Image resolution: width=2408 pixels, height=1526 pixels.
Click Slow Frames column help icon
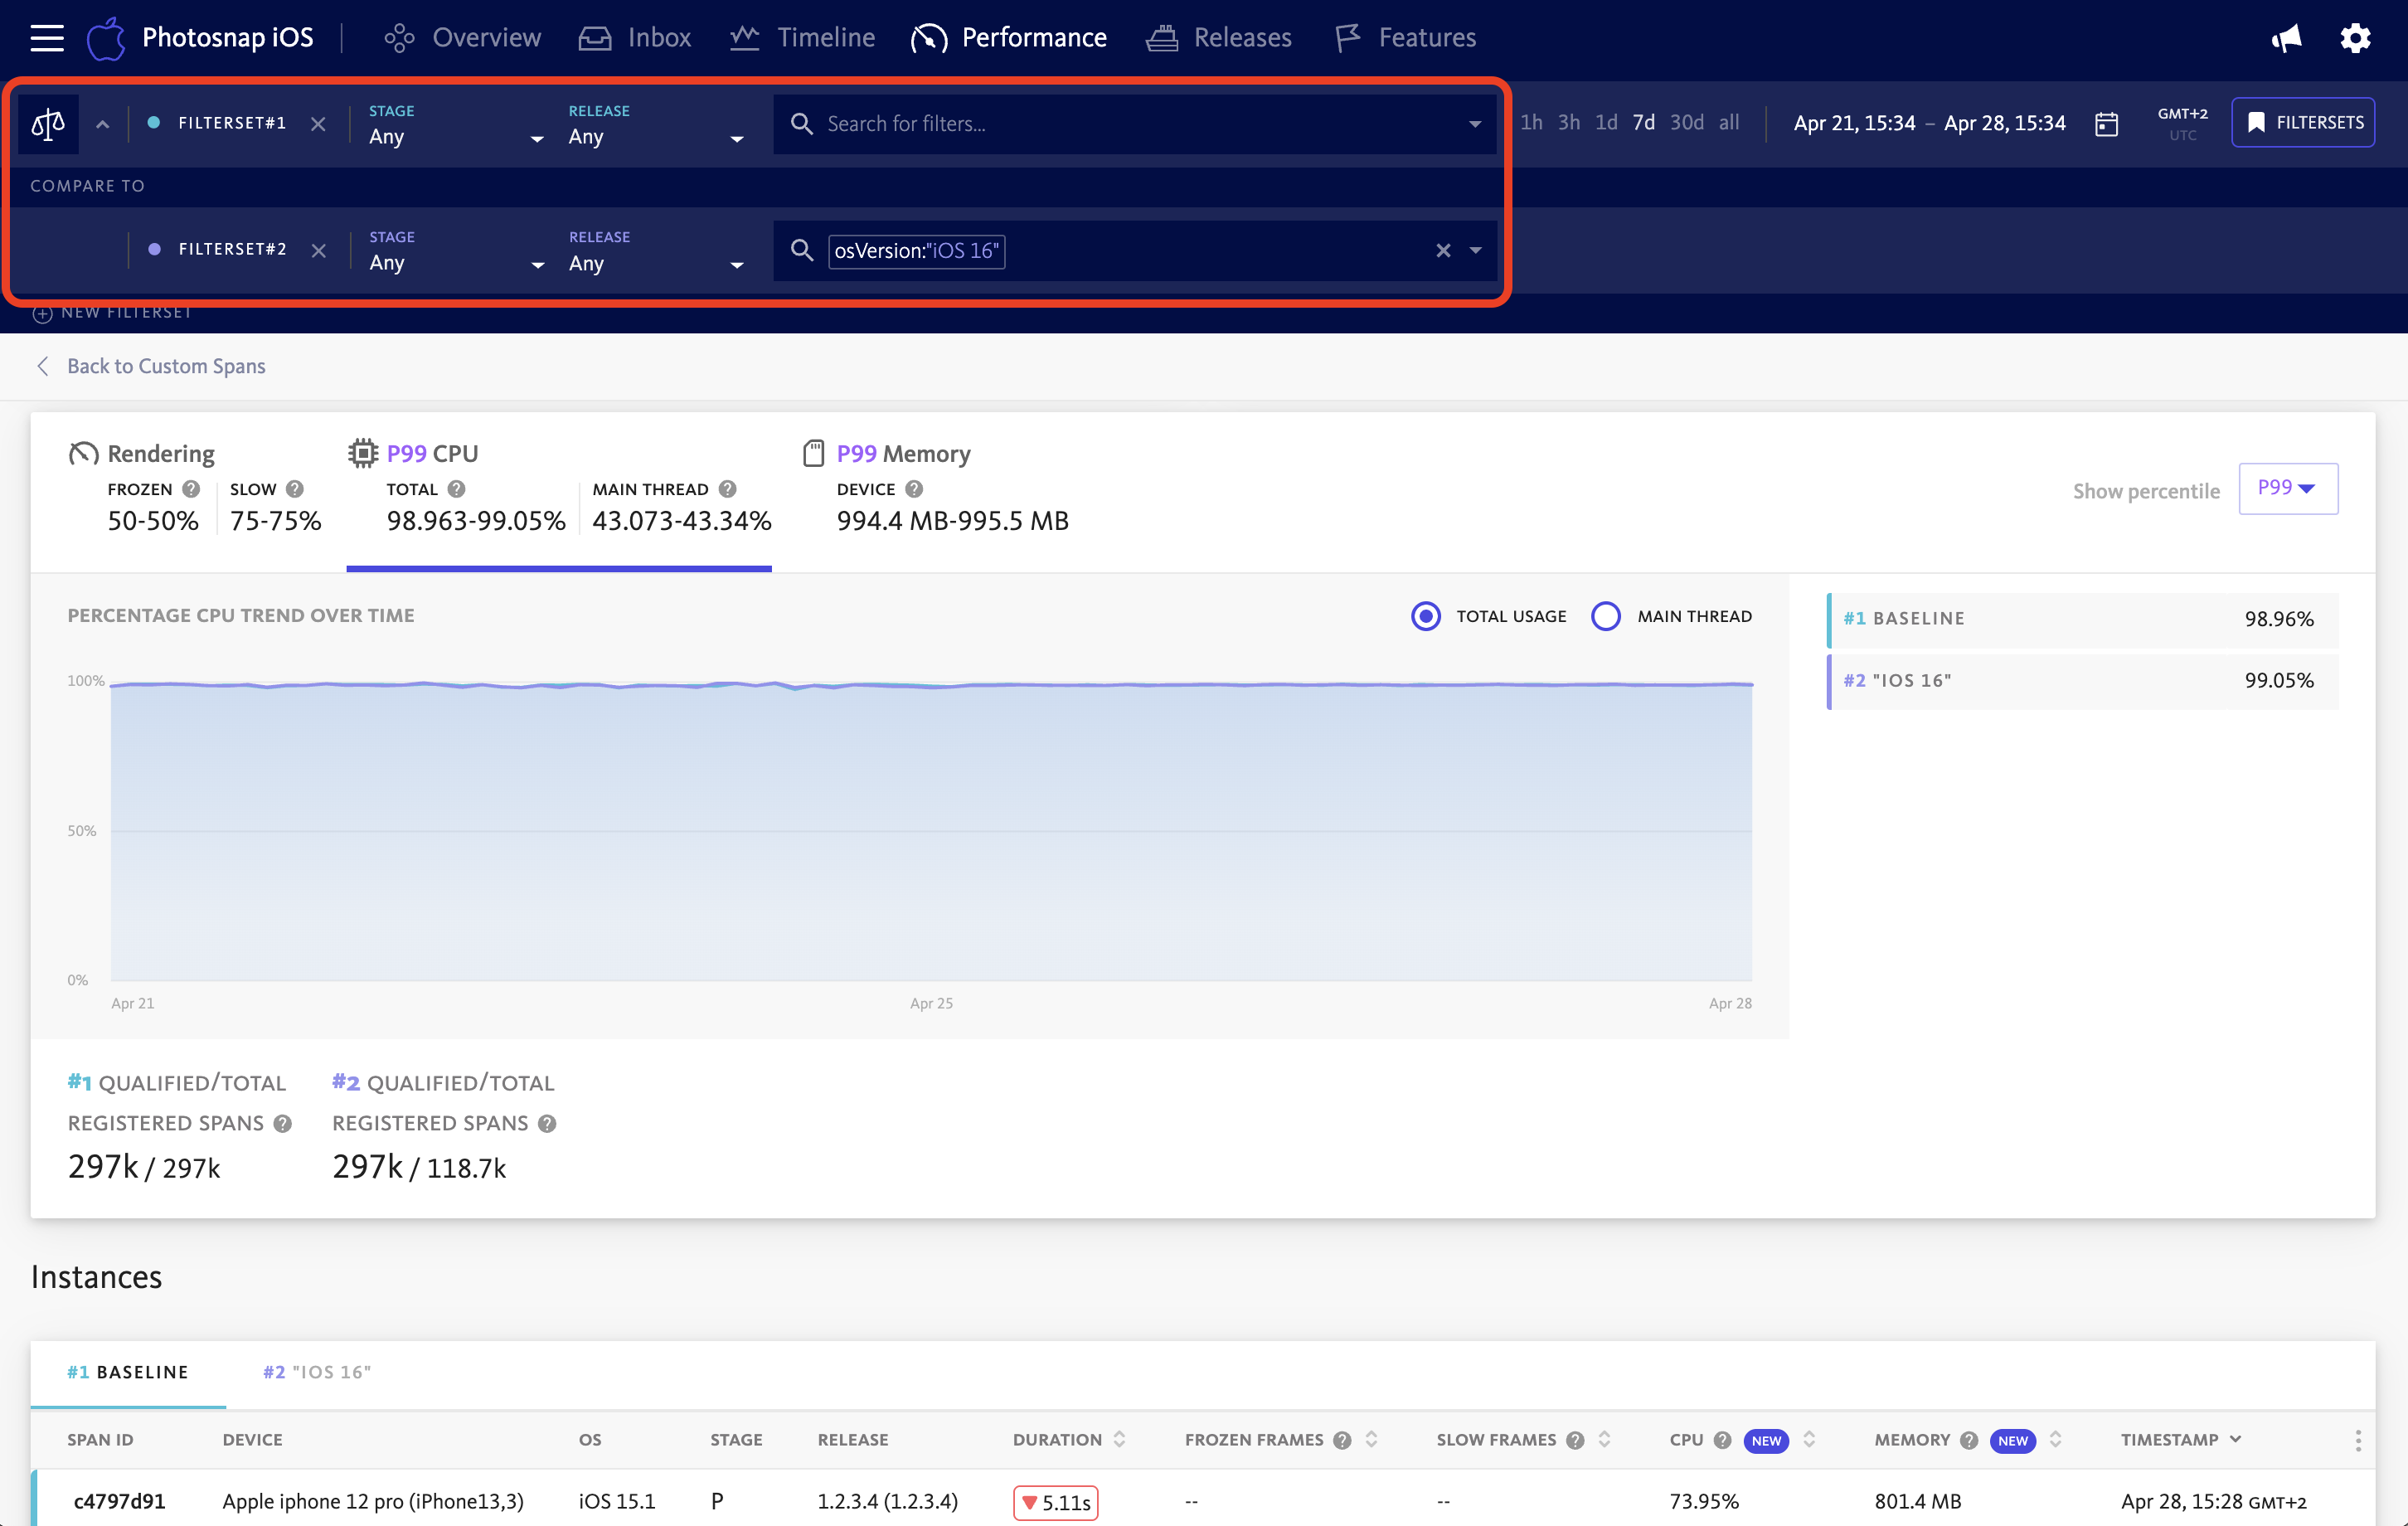[1575, 1440]
